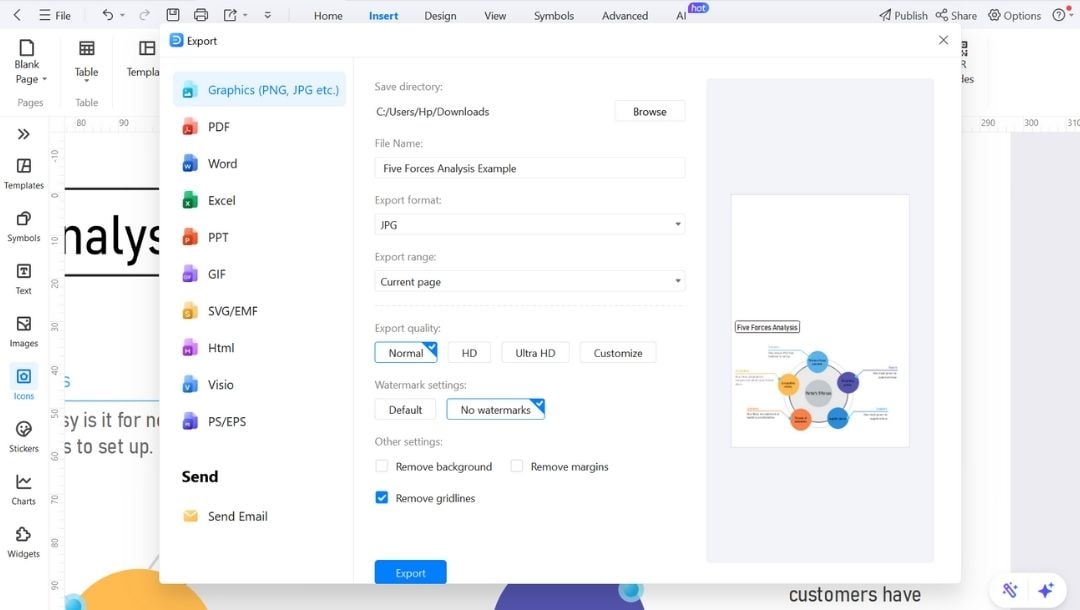The width and height of the screenshot is (1080, 610).
Task: Open the Options settings
Action: [x=1015, y=15]
